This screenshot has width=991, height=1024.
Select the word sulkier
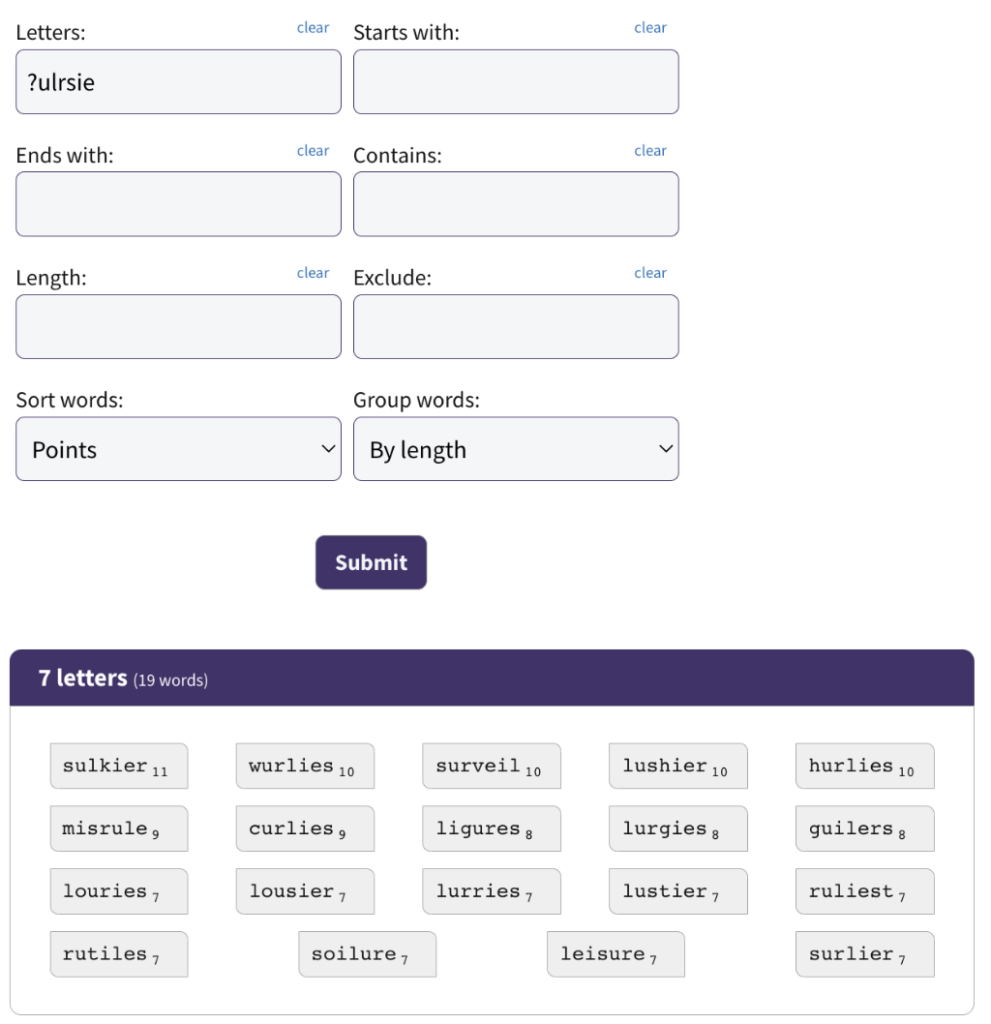click(119, 766)
